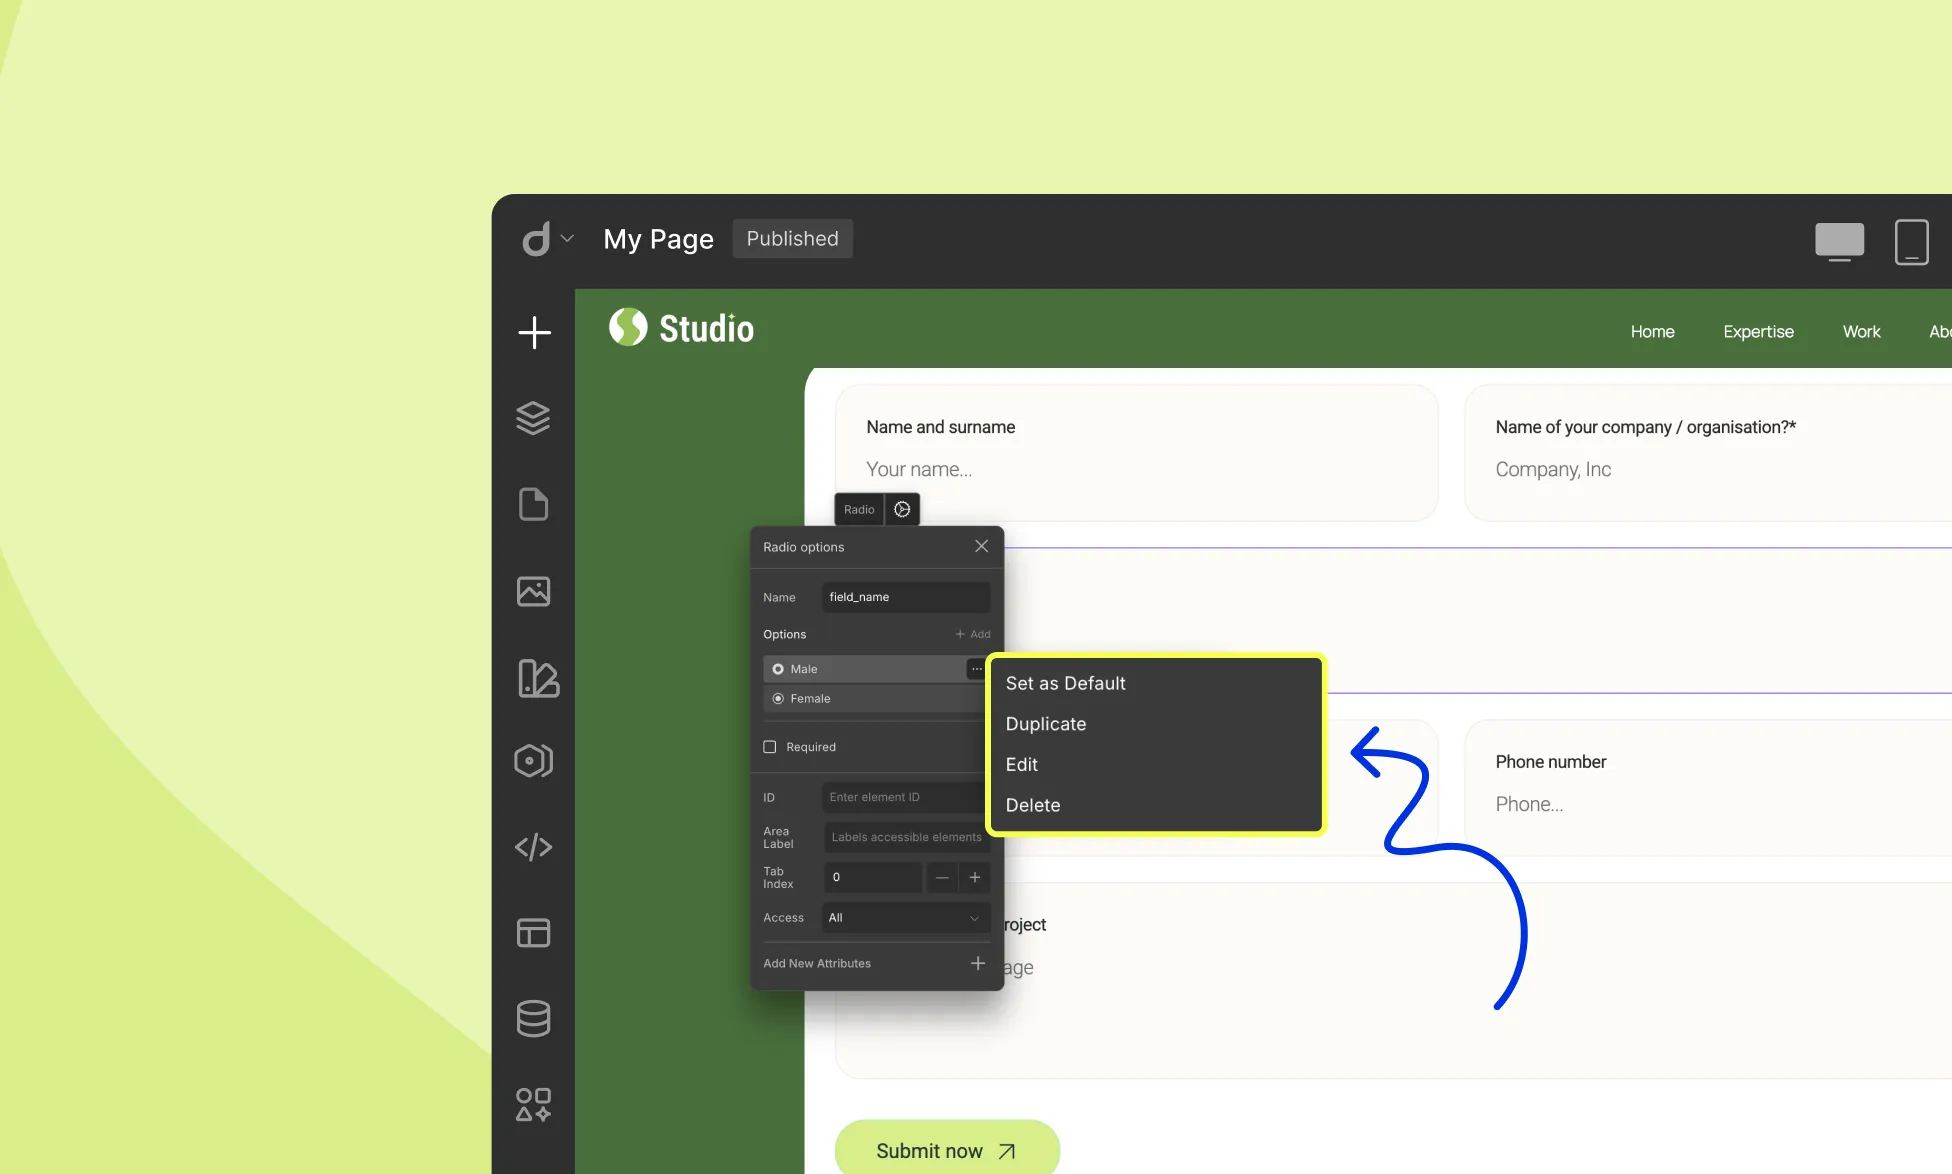This screenshot has width=1952, height=1174.
Task: Click the Published status badge
Action: pos(793,239)
